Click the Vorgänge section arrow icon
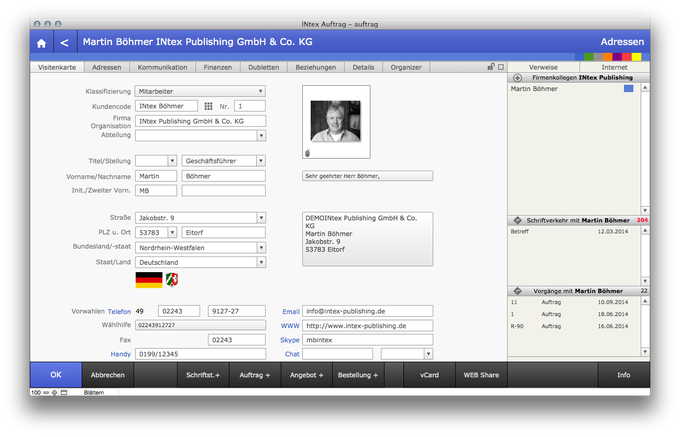The width and height of the screenshot is (680, 437). 517,291
